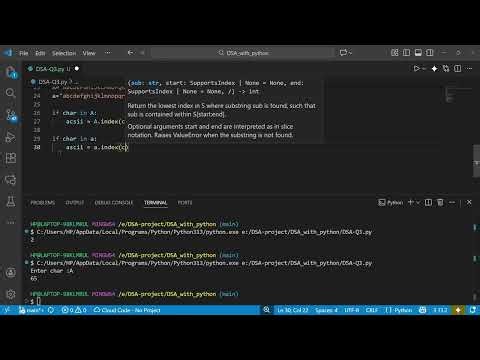Select the Terminal panel tab
This screenshot has height=360, width=480.
click(x=155, y=203)
